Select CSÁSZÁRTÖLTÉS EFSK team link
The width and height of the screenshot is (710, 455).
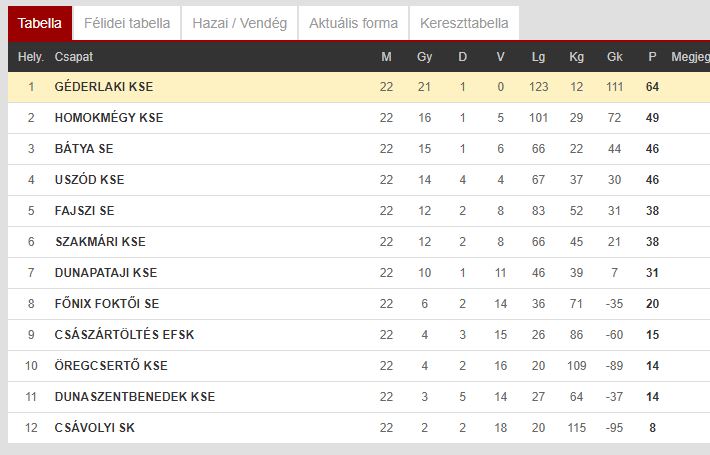[124, 335]
